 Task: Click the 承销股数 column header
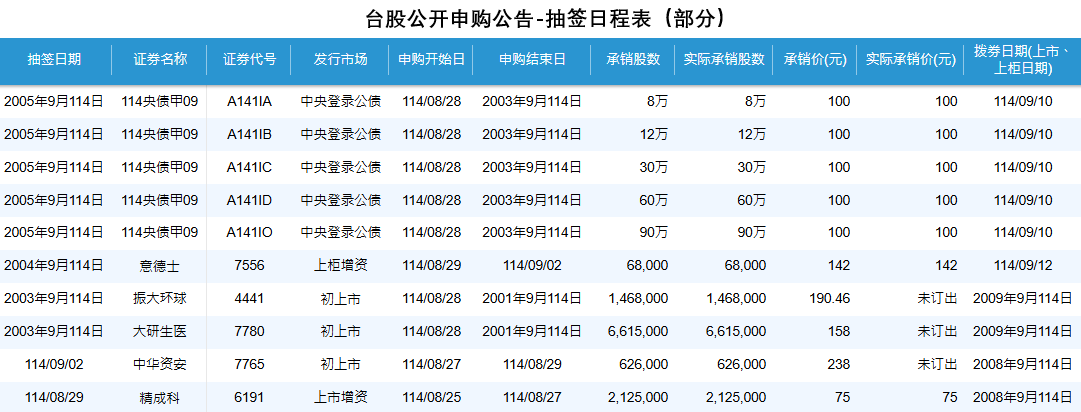pos(634,59)
